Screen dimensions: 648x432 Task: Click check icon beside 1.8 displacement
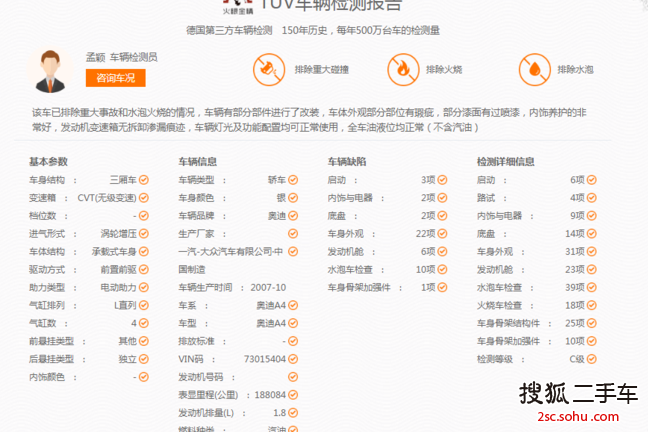(293, 413)
